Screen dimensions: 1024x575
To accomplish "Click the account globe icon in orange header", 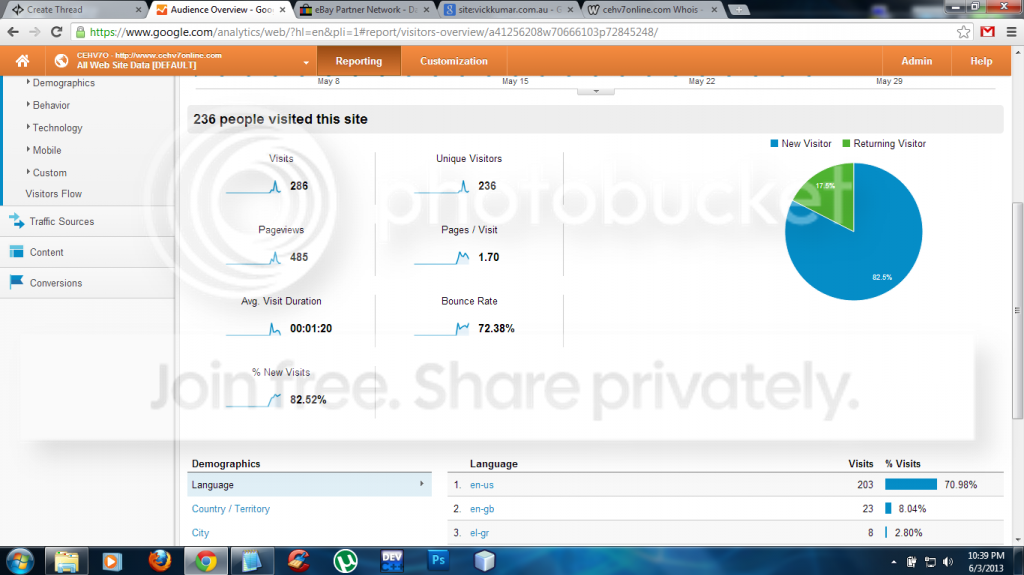I will [x=61, y=61].
